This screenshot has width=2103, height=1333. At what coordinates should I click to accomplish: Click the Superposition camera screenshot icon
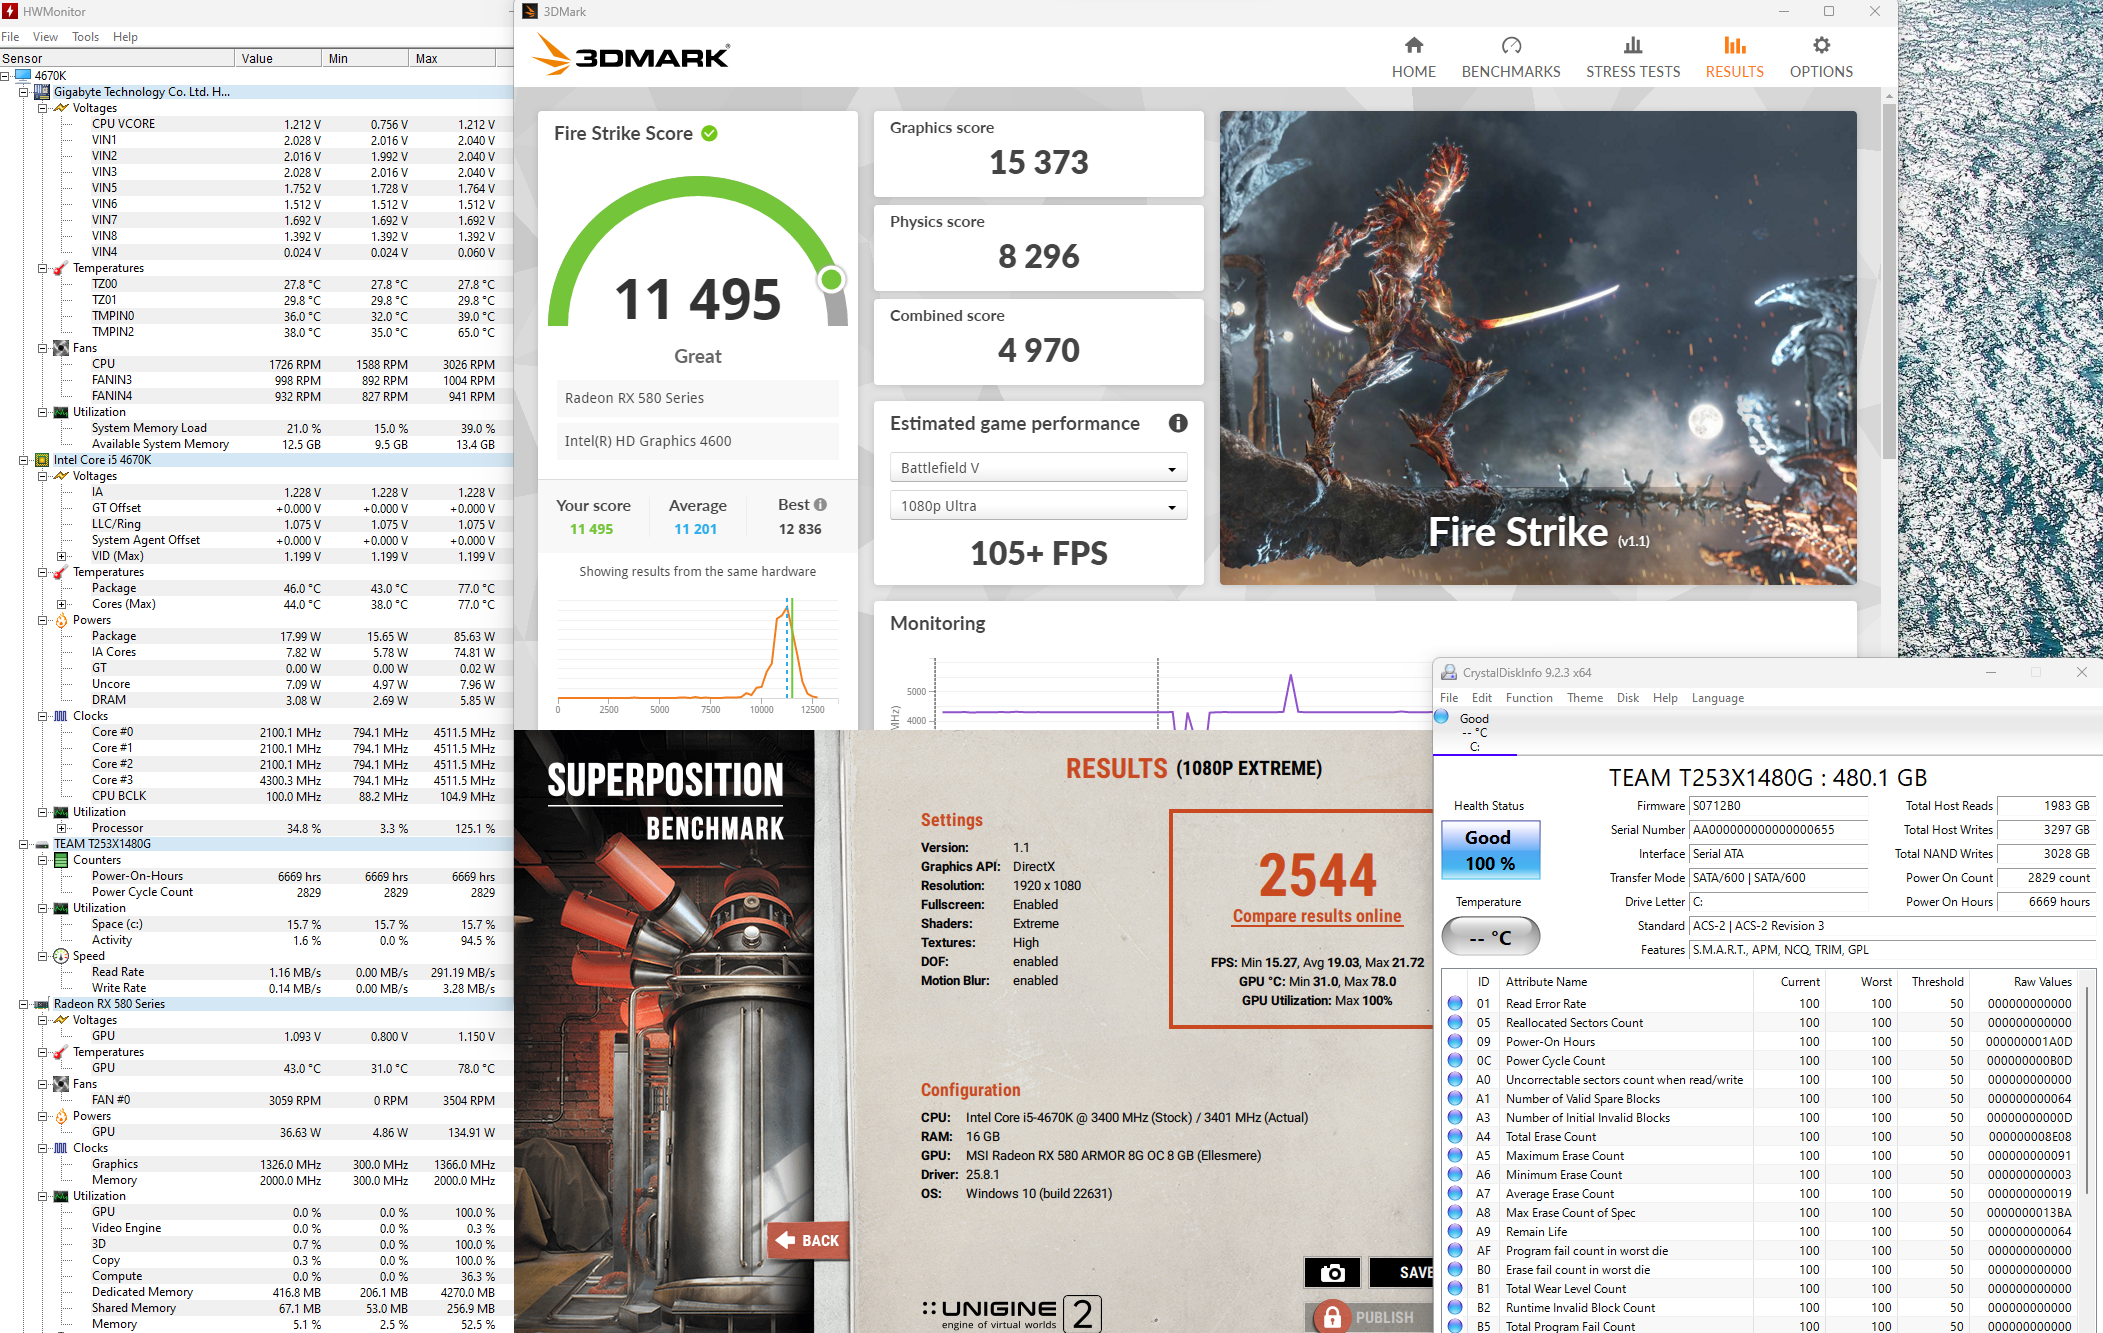point(1332,1272)
